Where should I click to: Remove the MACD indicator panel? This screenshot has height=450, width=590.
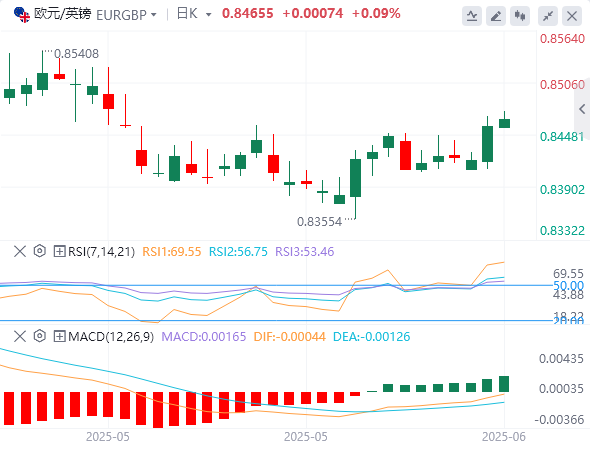(x=20, y=336)
